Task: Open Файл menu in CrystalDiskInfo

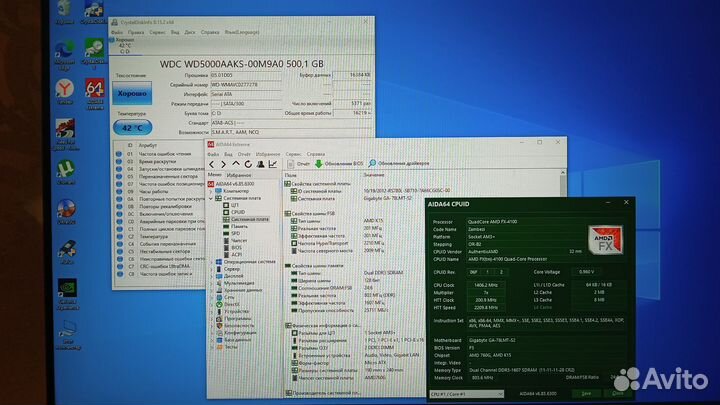Action: click(117, 33)
